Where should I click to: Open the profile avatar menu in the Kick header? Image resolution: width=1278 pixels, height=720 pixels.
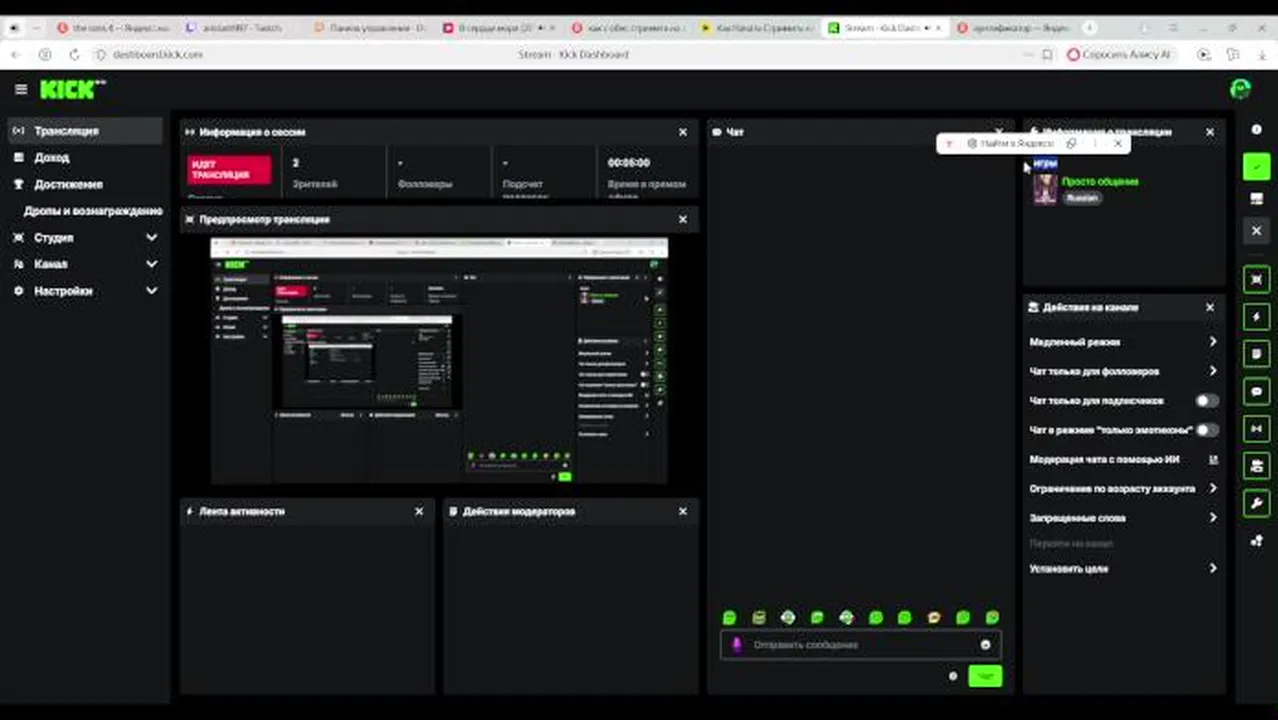click(1240, 89)
